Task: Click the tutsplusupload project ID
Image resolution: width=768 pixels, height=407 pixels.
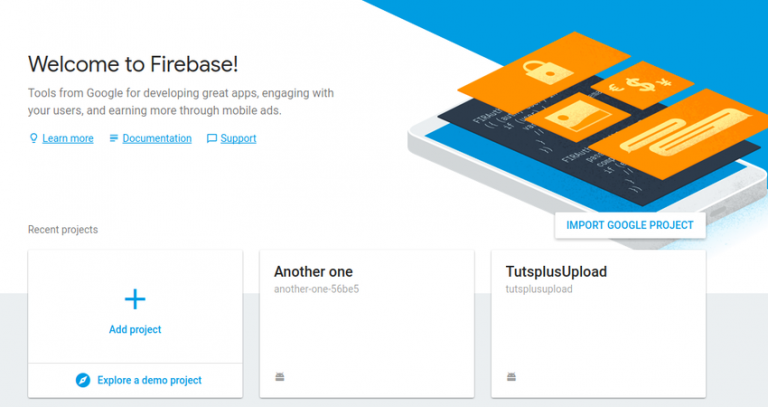Action: (539, 289)
